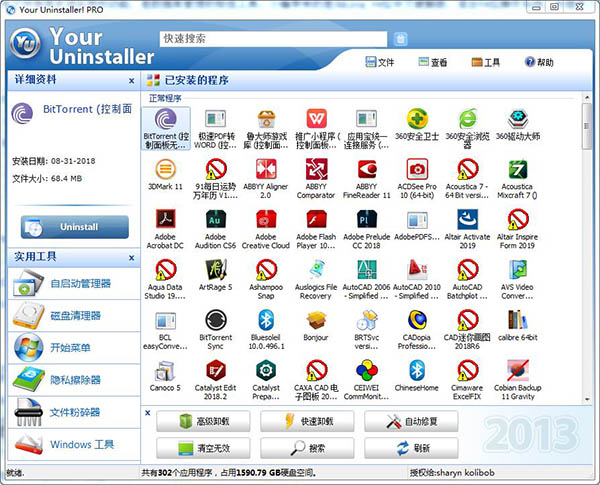Image resolution: width=600 pixels, height=485 pixels.
Task: Click the 搜索 button
Action: click(307, 448)
